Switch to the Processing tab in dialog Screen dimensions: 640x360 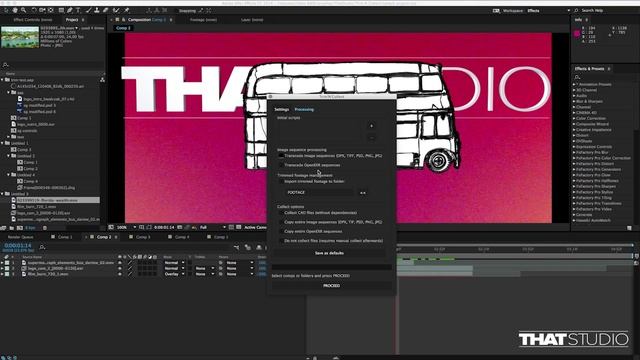coord(304,109)
